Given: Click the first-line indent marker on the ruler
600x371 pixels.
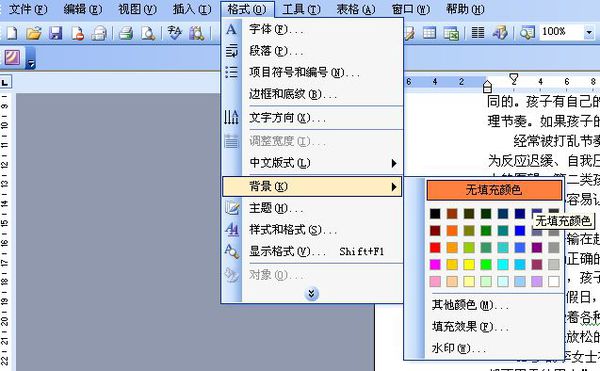Looking at the screenshot, I should (514, 79).
